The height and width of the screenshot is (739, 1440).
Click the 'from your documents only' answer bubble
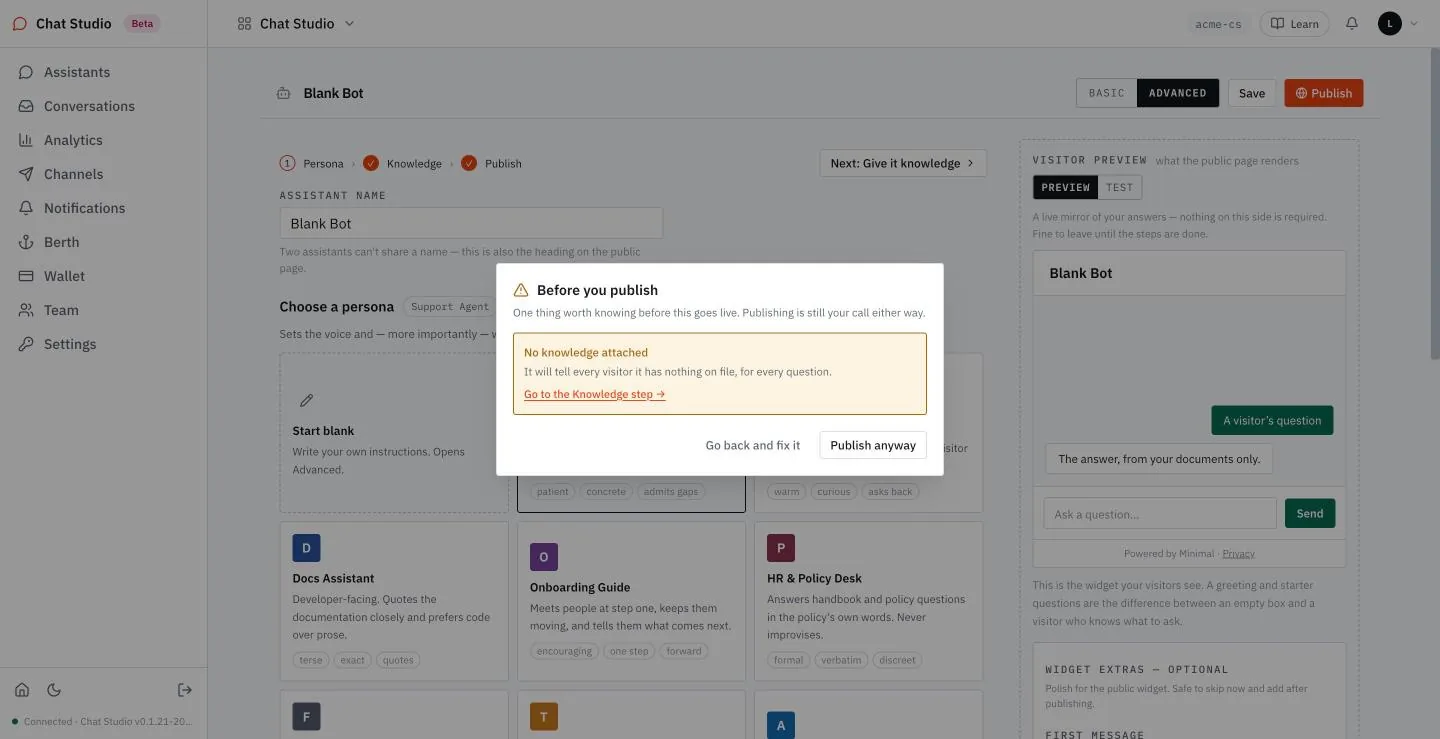1159,459
